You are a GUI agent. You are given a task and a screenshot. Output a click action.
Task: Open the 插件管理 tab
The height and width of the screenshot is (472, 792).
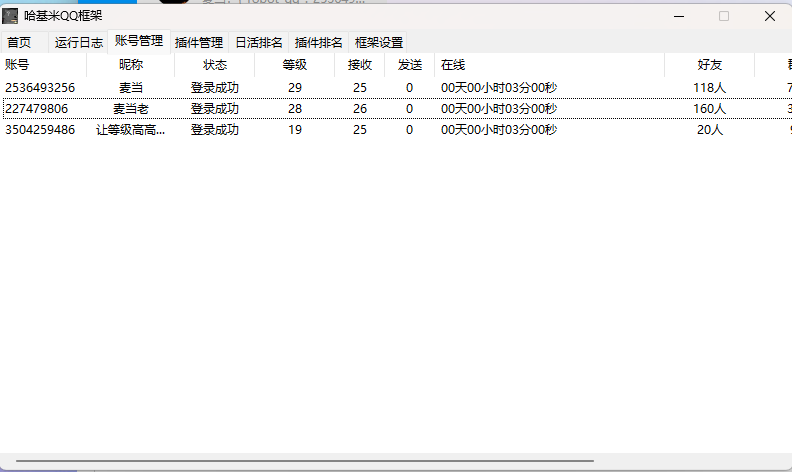coord(199,43)
